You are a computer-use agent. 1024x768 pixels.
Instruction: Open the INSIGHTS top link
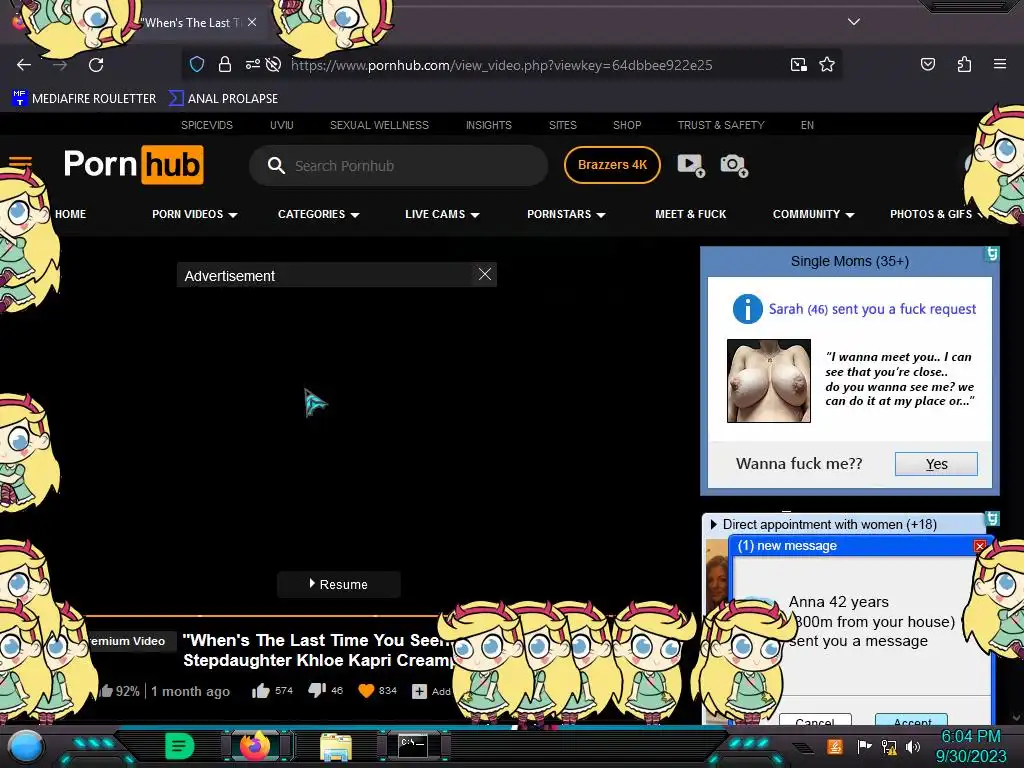click(x=488, y=125)
